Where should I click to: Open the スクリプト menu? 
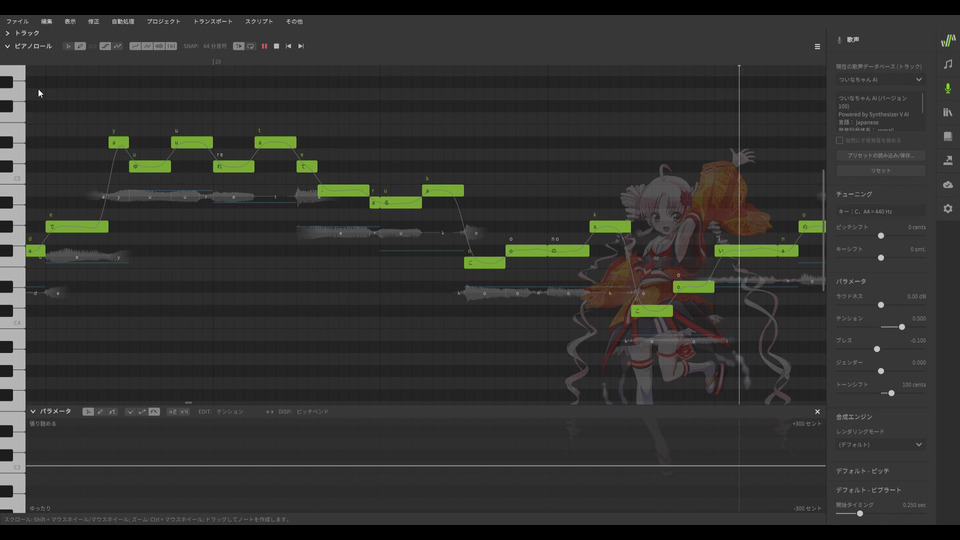click(259, 21)
